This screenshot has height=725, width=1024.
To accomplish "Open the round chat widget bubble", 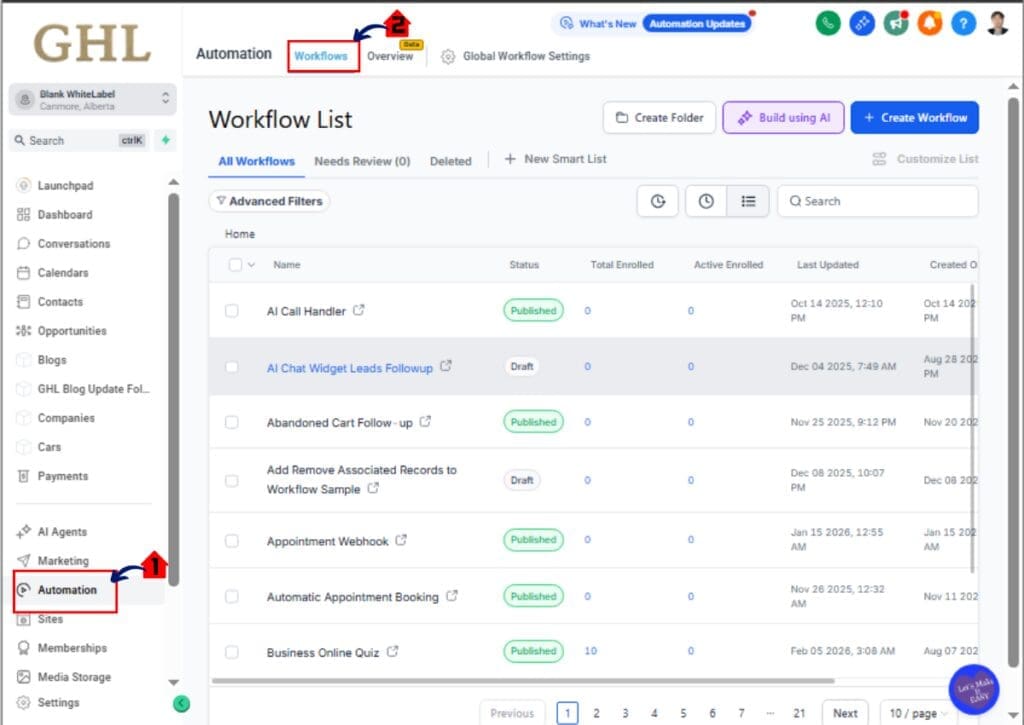I will pyautogui.click(x=974, y=689).
